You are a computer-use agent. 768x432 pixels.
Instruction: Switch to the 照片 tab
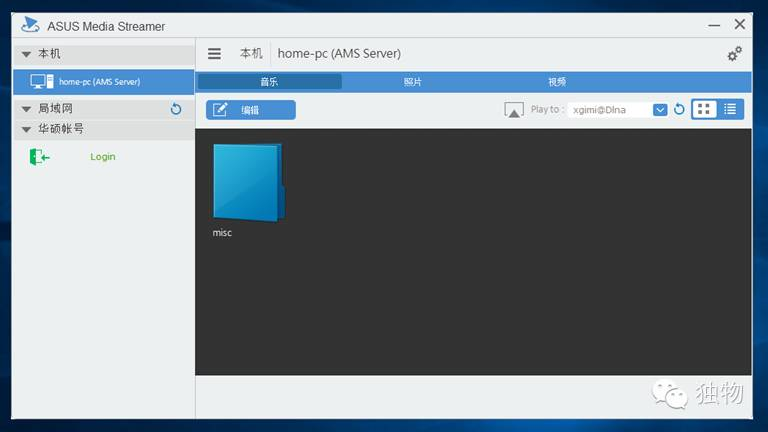tap(413, 82)
